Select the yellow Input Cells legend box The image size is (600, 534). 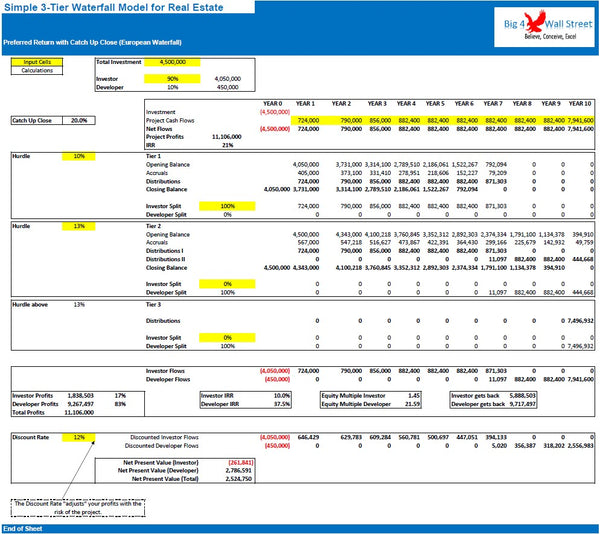tap(37, 62)
